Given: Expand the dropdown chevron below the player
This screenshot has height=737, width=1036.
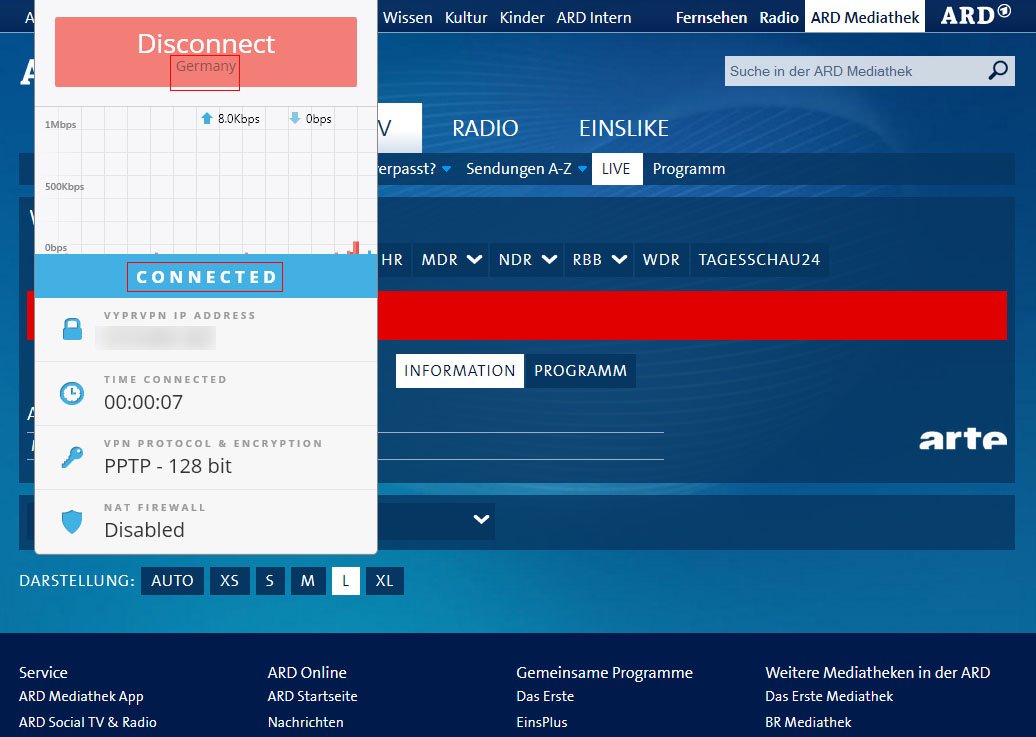Looking at the screenshot, I should click(482, 520).
